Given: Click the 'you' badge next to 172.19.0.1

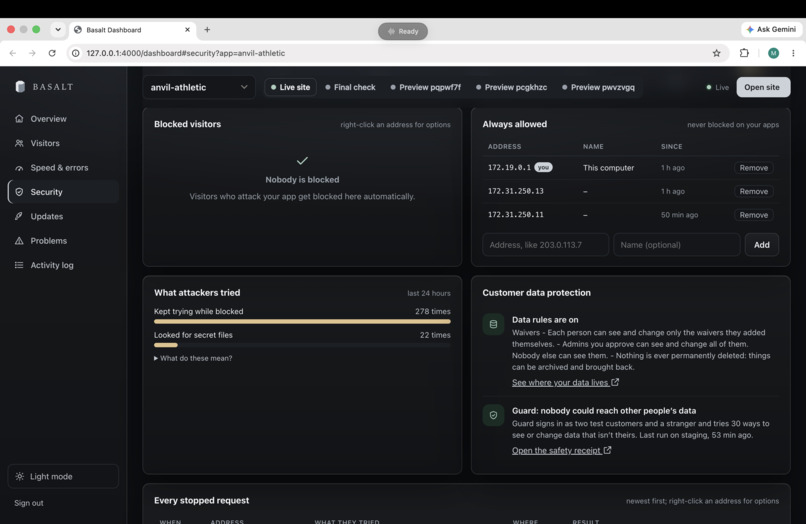Looking at the screenshot, I should pos(543,167).
